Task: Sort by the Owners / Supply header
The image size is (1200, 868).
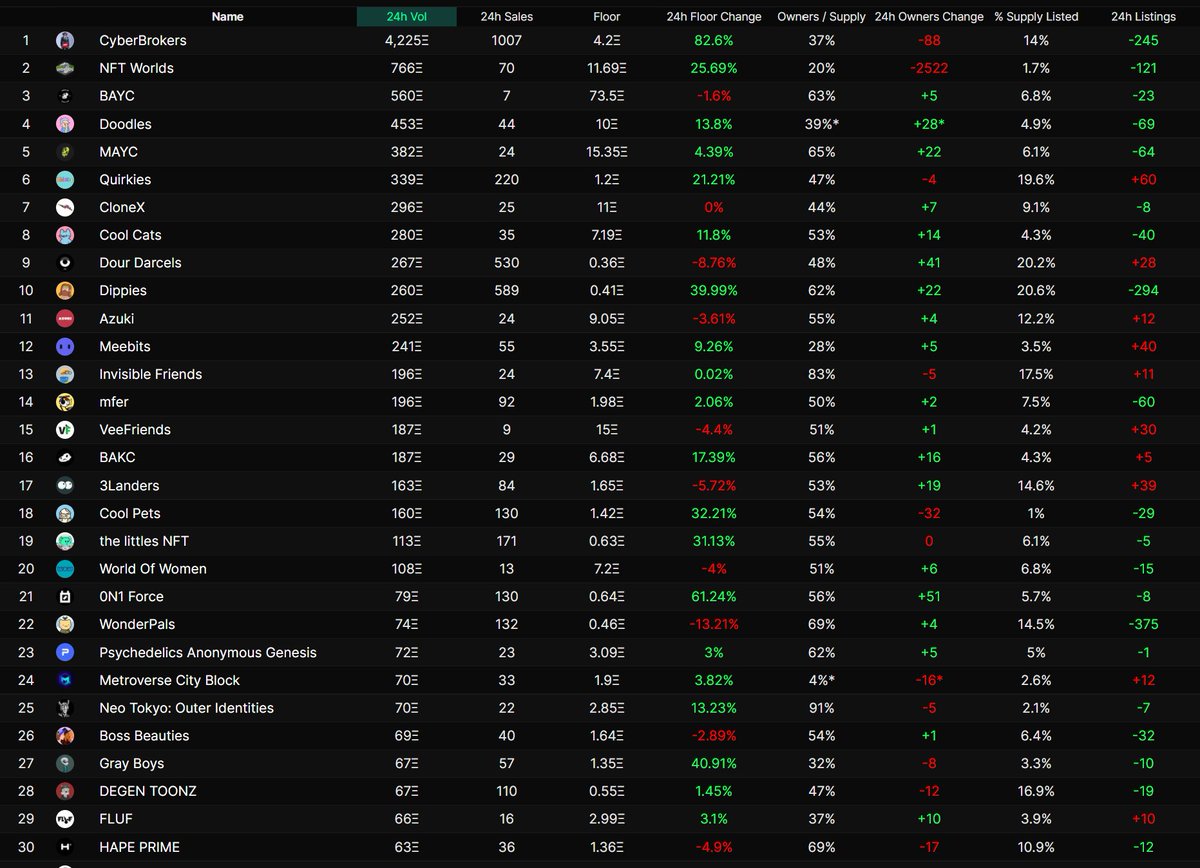Action: pos(821,16)
